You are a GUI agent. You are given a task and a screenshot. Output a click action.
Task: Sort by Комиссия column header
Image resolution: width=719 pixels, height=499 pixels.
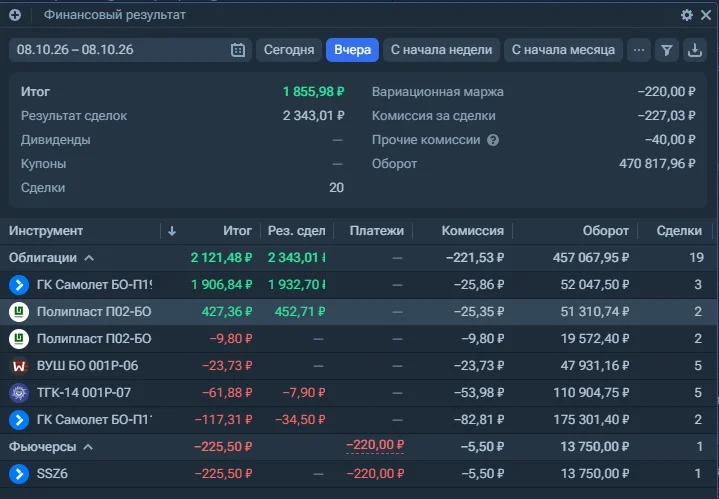coord(472,231)
